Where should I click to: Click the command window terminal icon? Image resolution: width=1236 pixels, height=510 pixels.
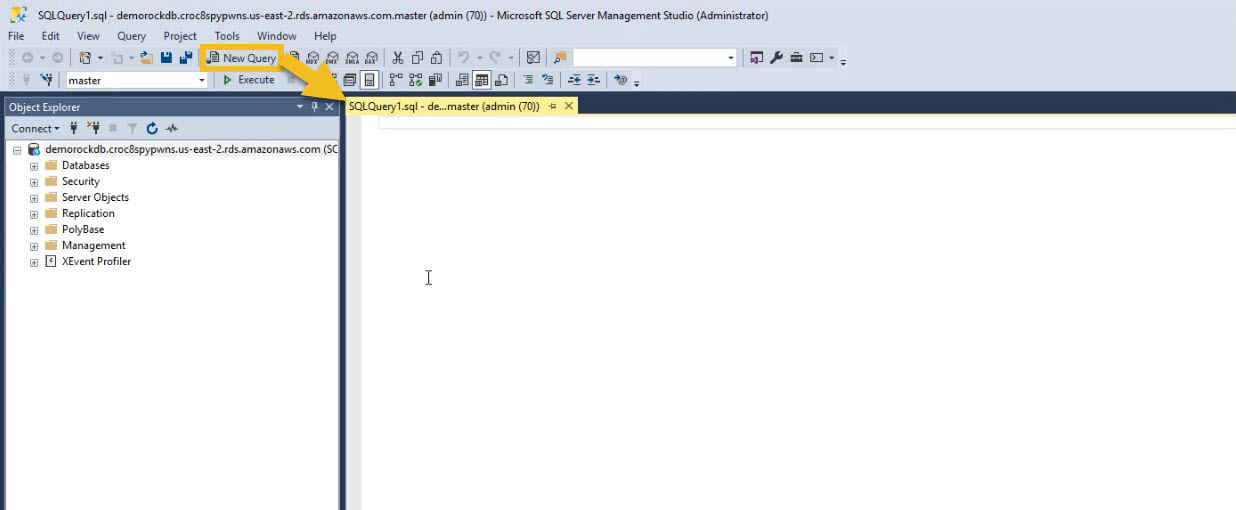coord(817,58)
